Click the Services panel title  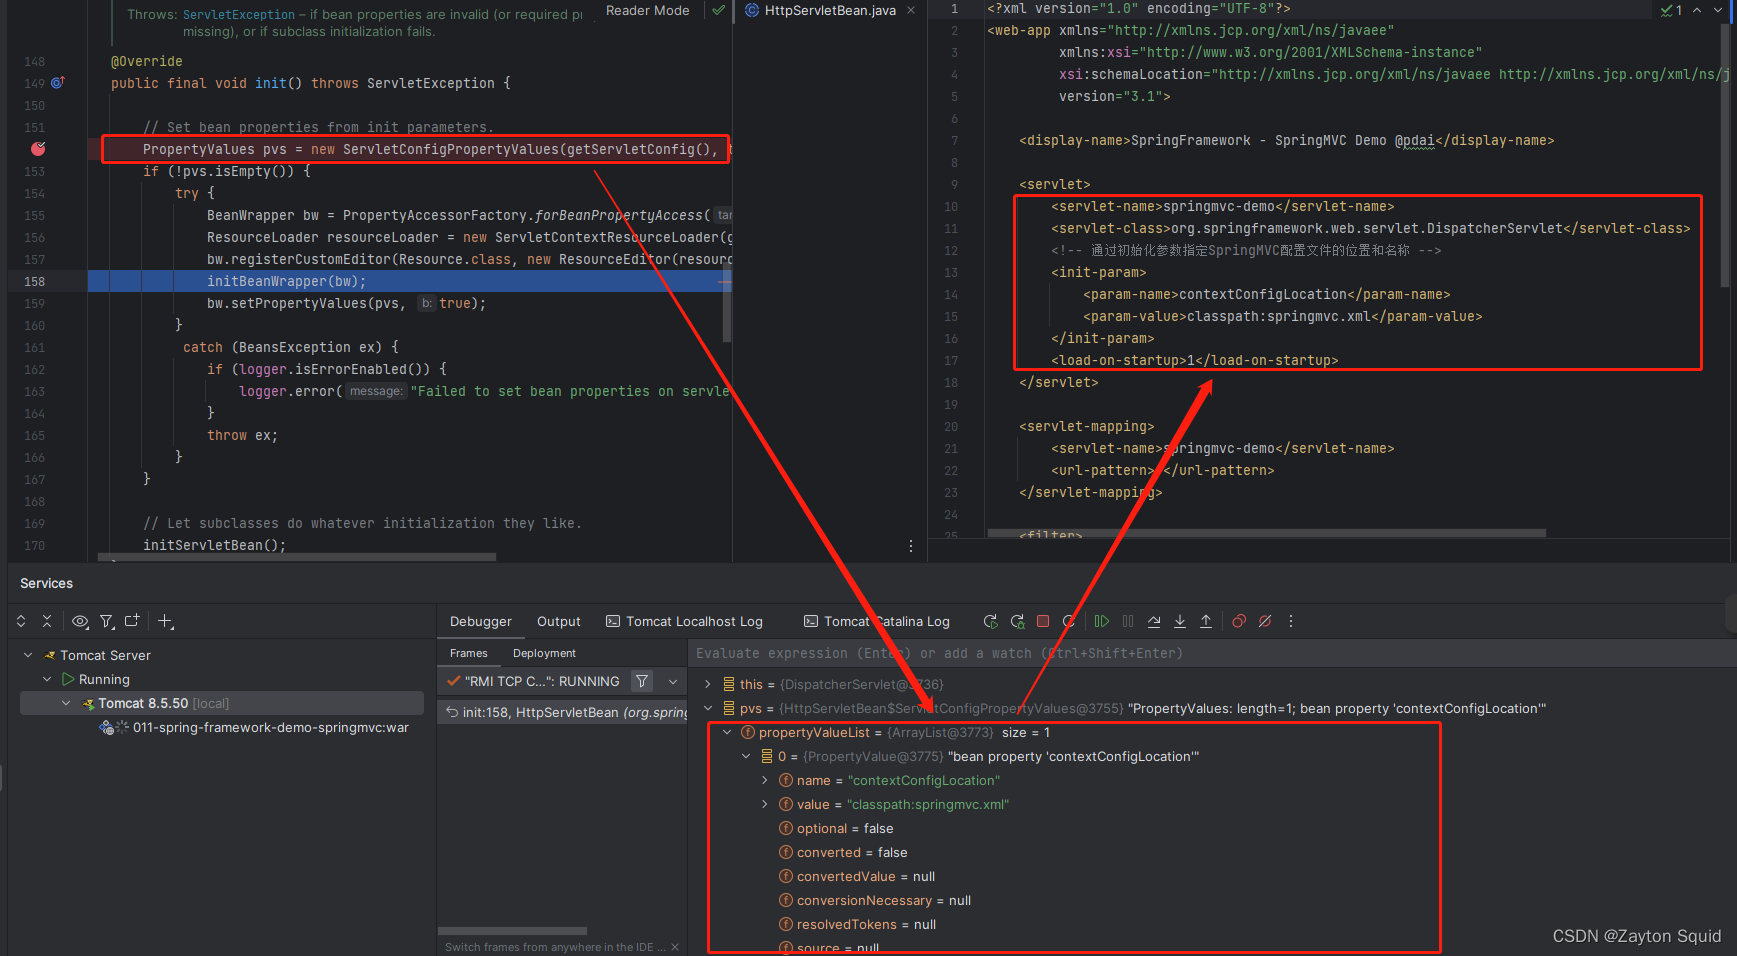(x=46, y=583)
